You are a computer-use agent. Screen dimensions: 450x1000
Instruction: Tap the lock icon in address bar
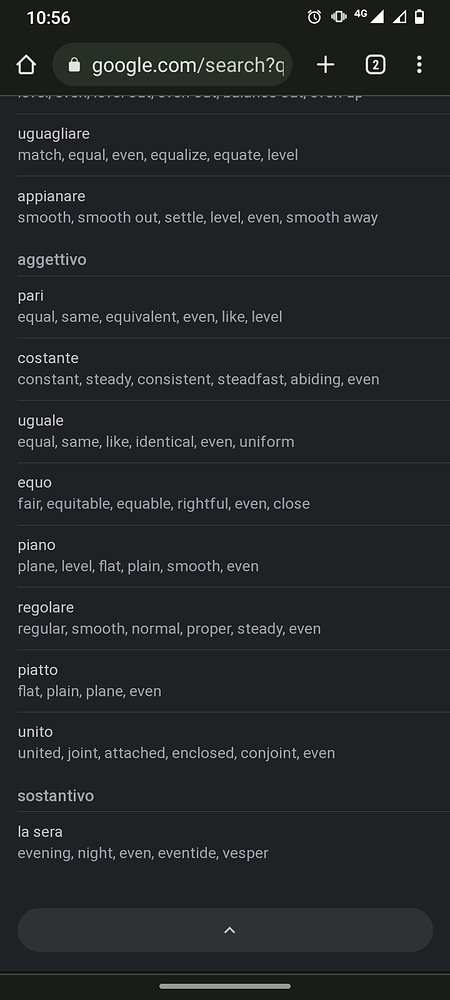pyautogui.click(x=75, y=64)
